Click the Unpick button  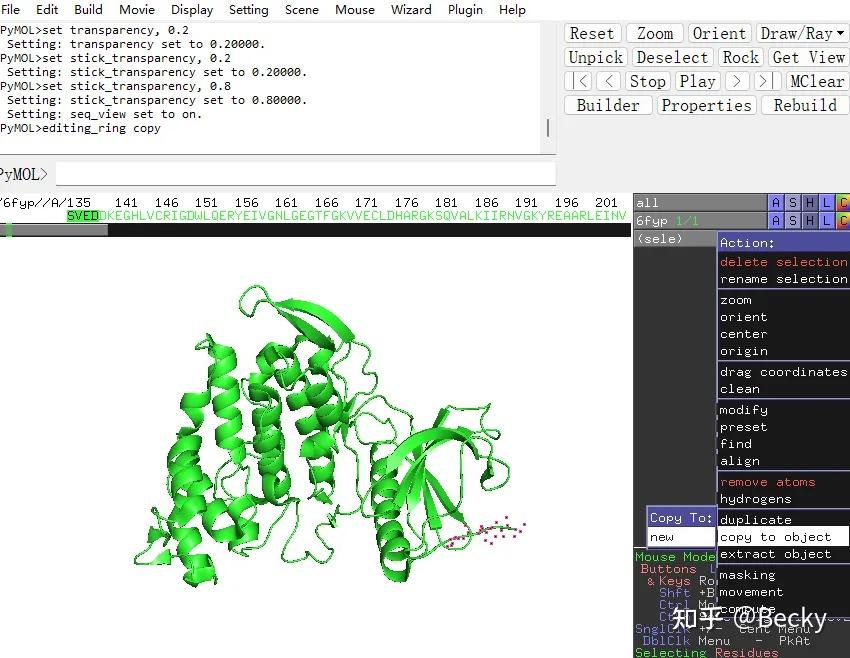[596, 57]
